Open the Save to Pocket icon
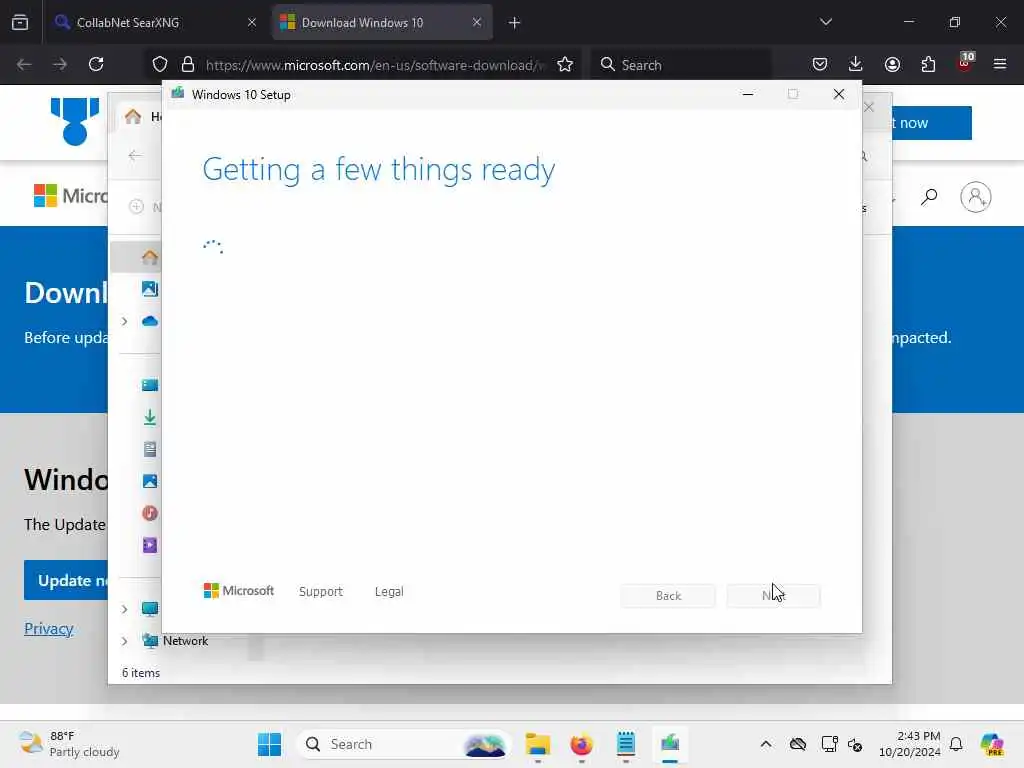This screenshot has height=768, width=1024. click(820, 64)
